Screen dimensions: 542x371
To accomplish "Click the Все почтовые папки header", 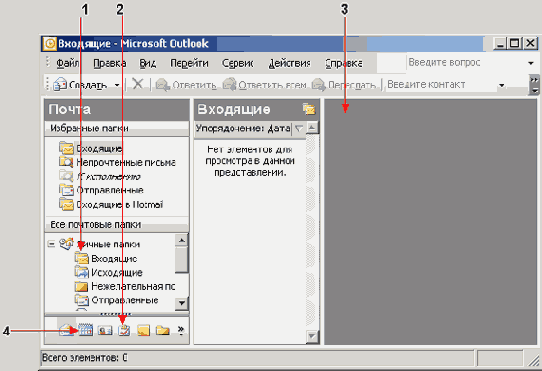I will click(x=117, y=225).
